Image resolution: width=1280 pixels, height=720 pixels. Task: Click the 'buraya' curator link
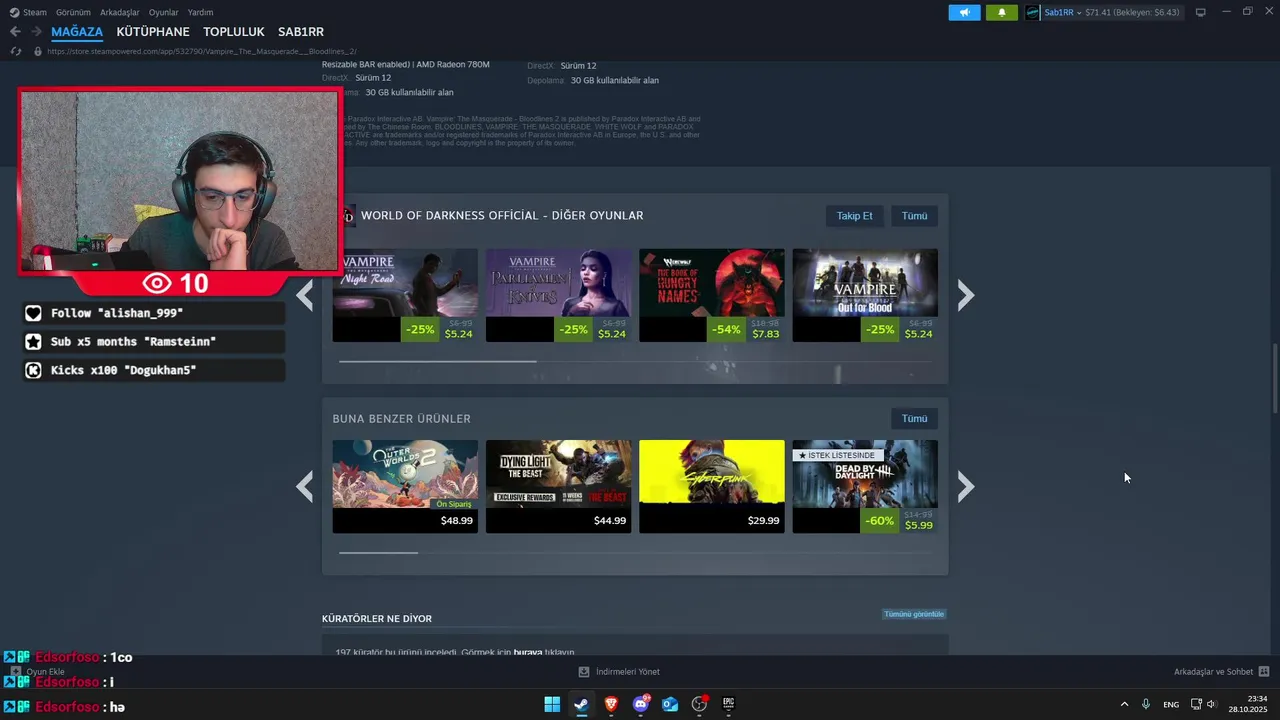528,652
